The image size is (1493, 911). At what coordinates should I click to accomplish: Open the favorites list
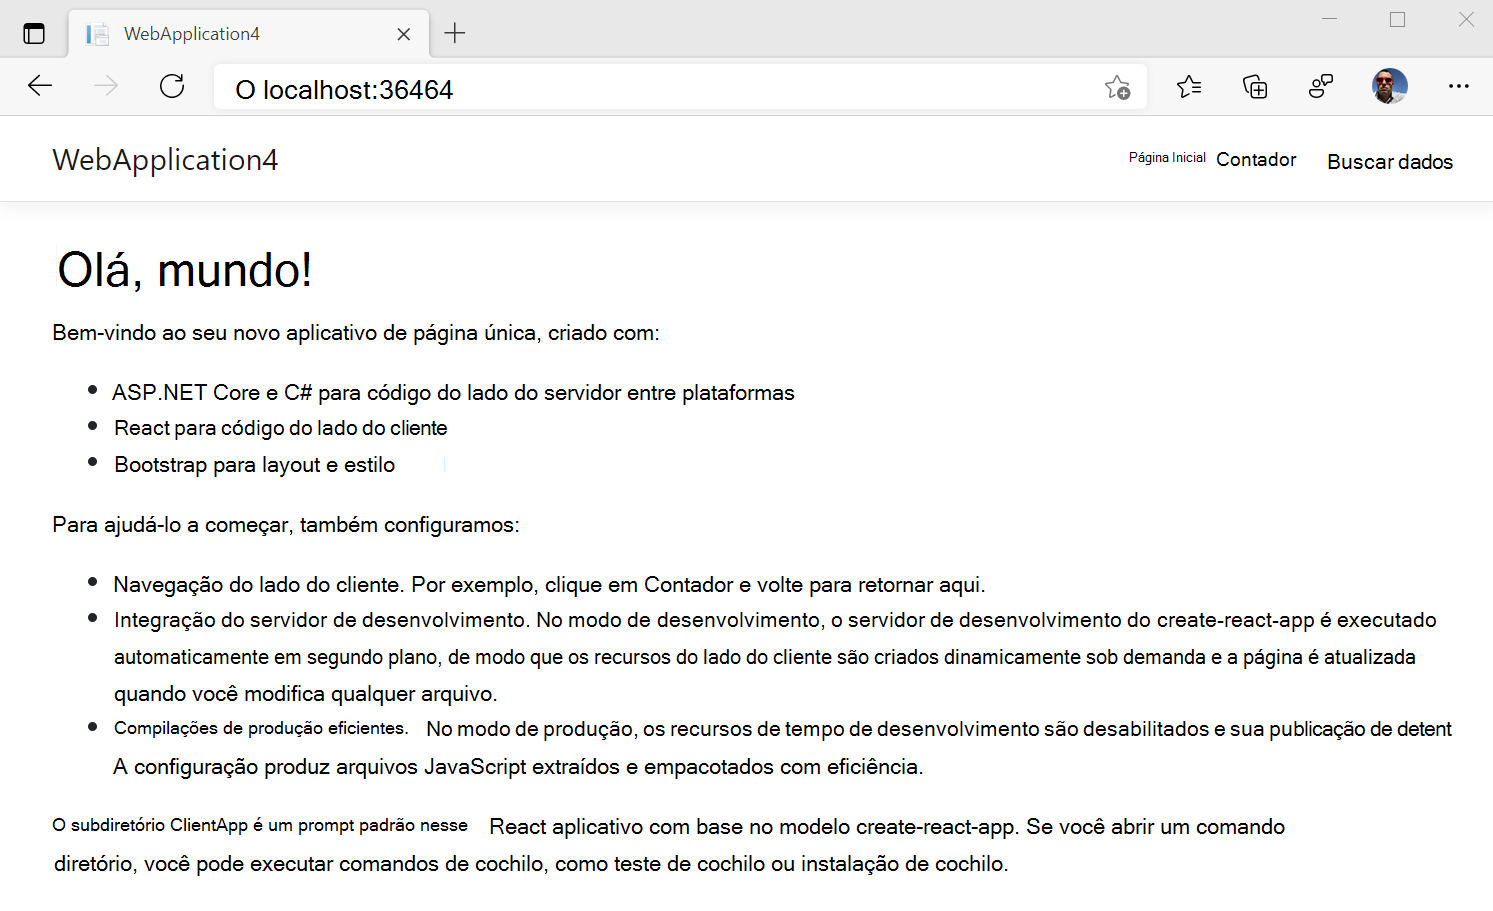point(1189,87)
